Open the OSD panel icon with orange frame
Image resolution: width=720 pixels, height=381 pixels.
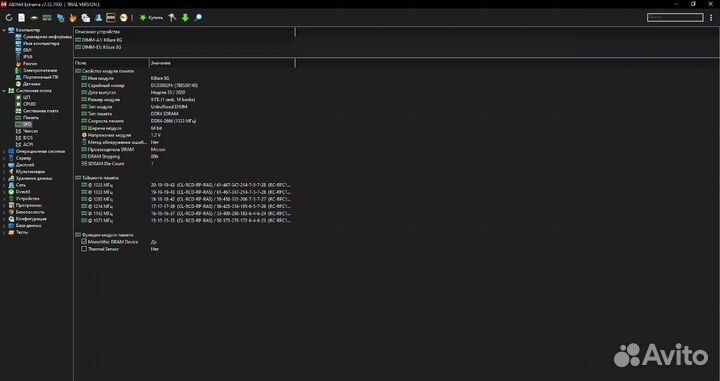click(111, 18)
